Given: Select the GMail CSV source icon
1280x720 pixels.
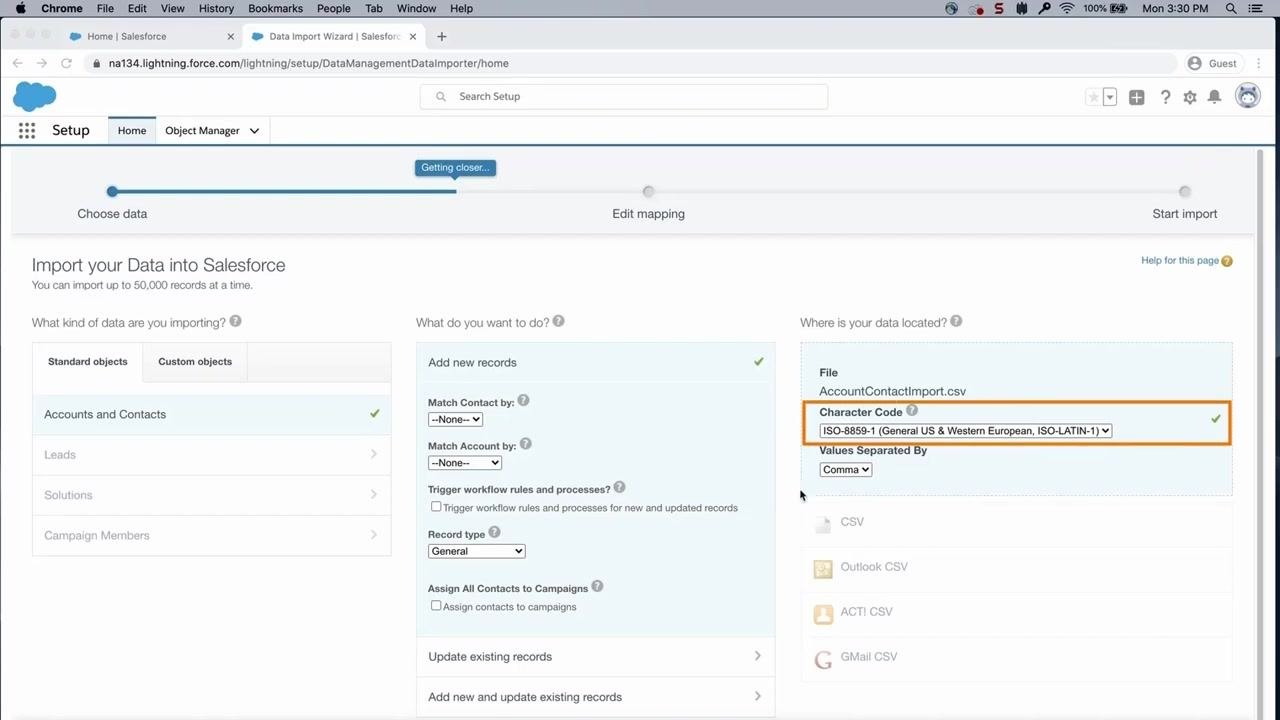Looking at the screenshot, I should point(823,658).
